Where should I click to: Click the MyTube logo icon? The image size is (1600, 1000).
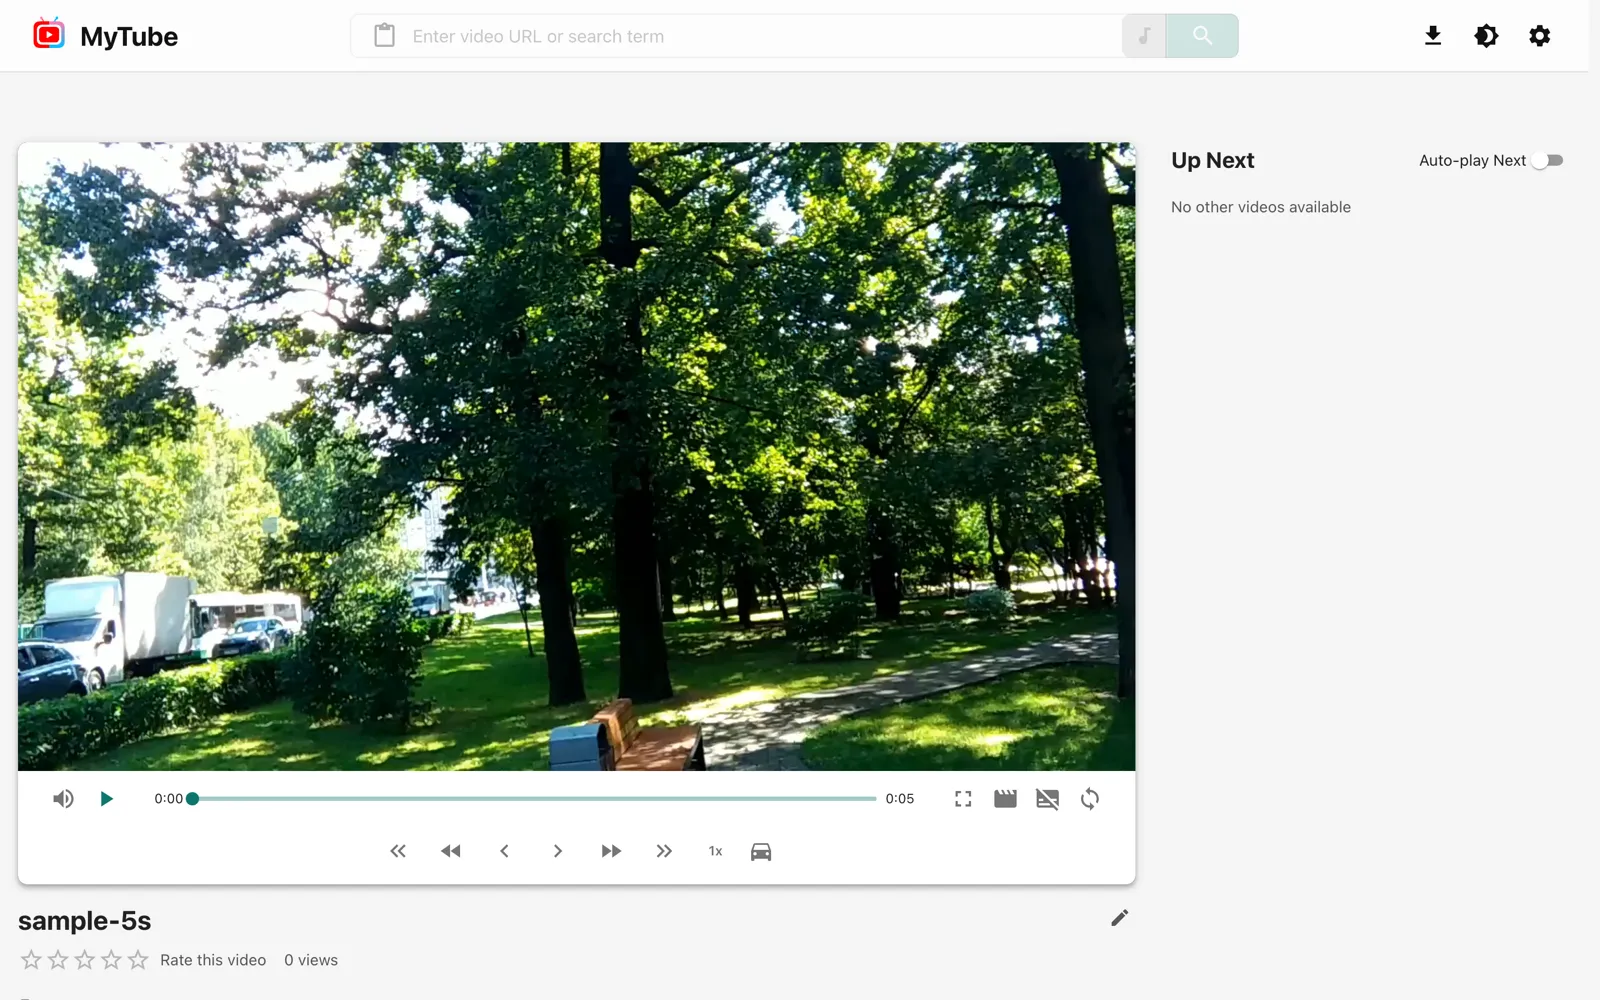(48, 34)
